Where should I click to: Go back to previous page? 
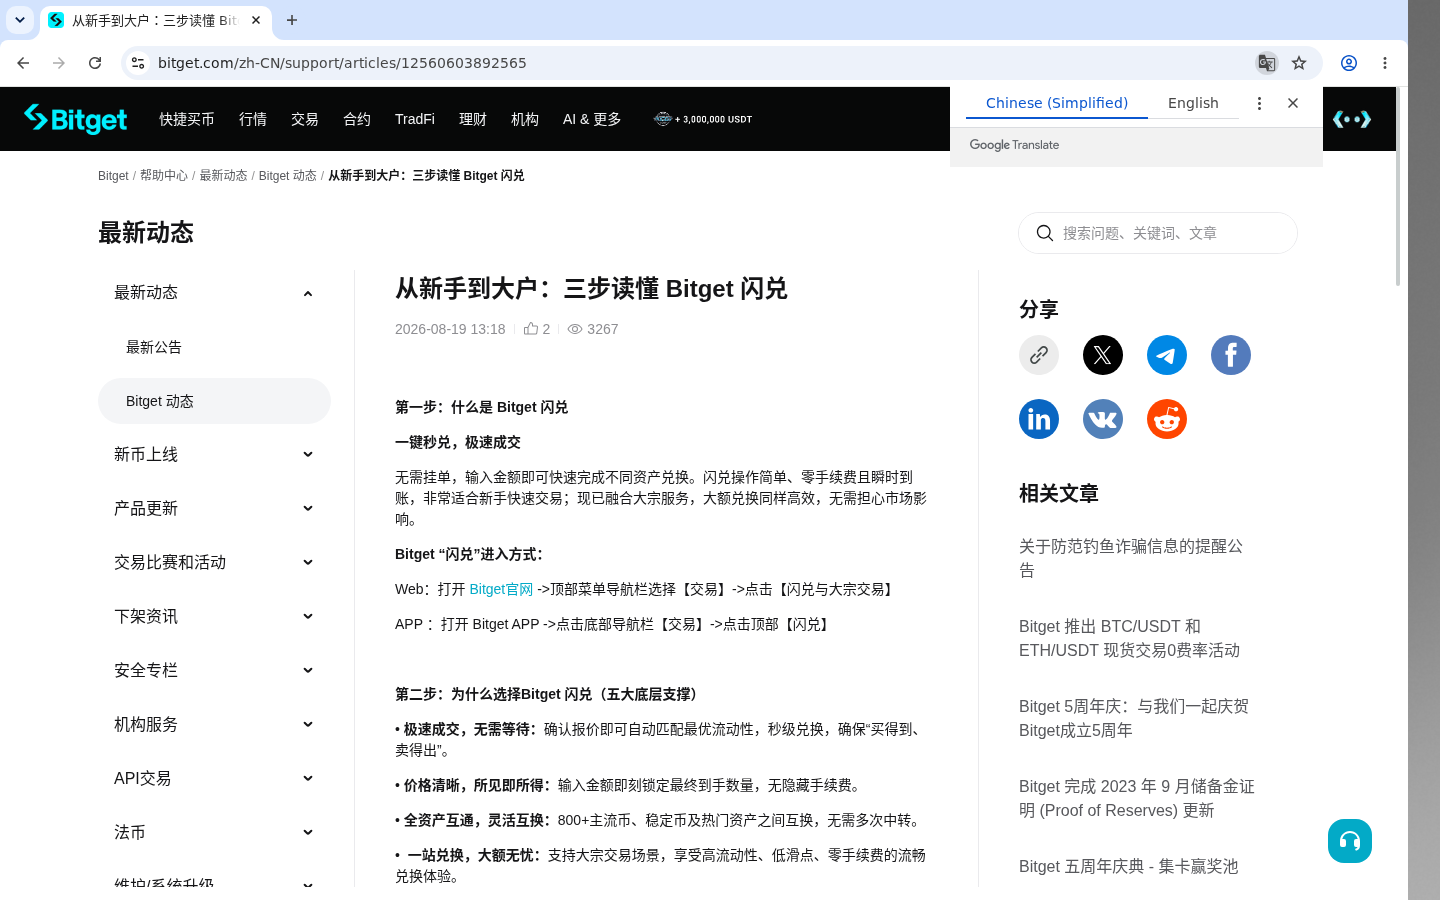click(23, 63)
